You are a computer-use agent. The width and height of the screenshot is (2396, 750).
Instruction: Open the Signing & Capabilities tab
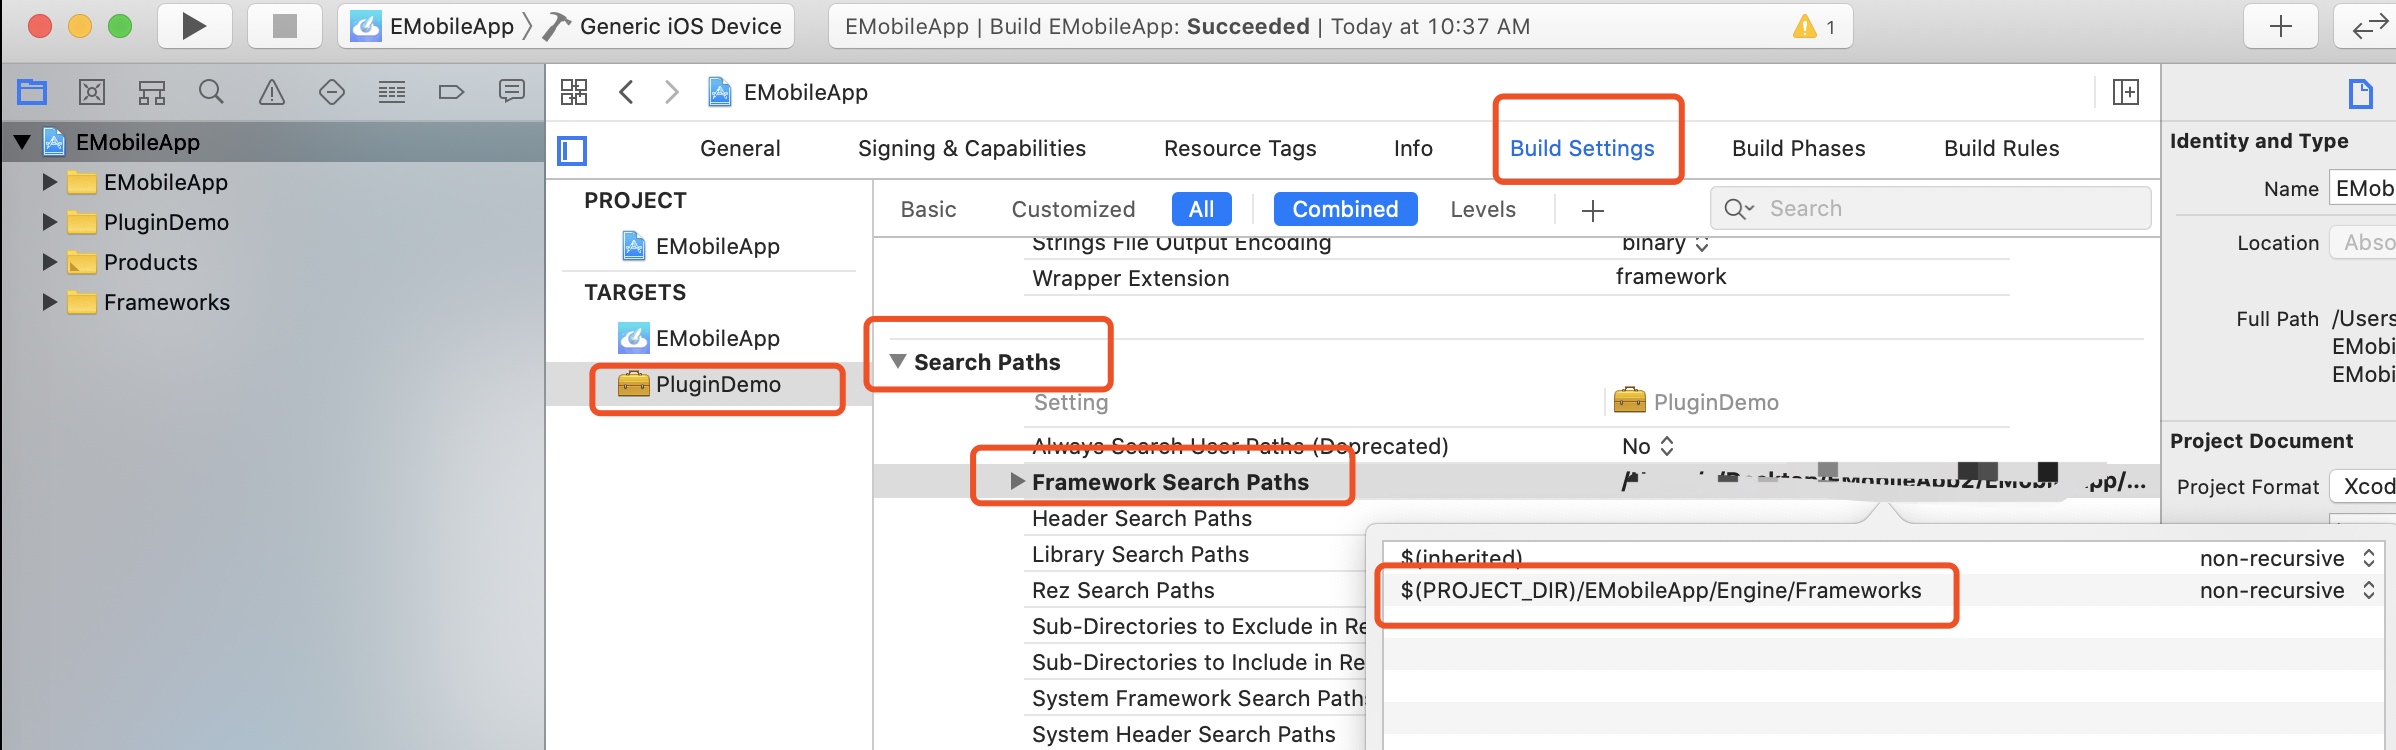tap(971, 148)
